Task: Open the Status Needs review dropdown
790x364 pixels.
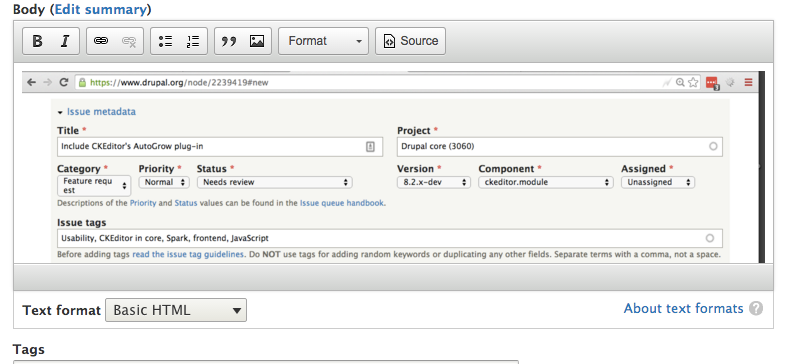Action: (x=275, y=182)
